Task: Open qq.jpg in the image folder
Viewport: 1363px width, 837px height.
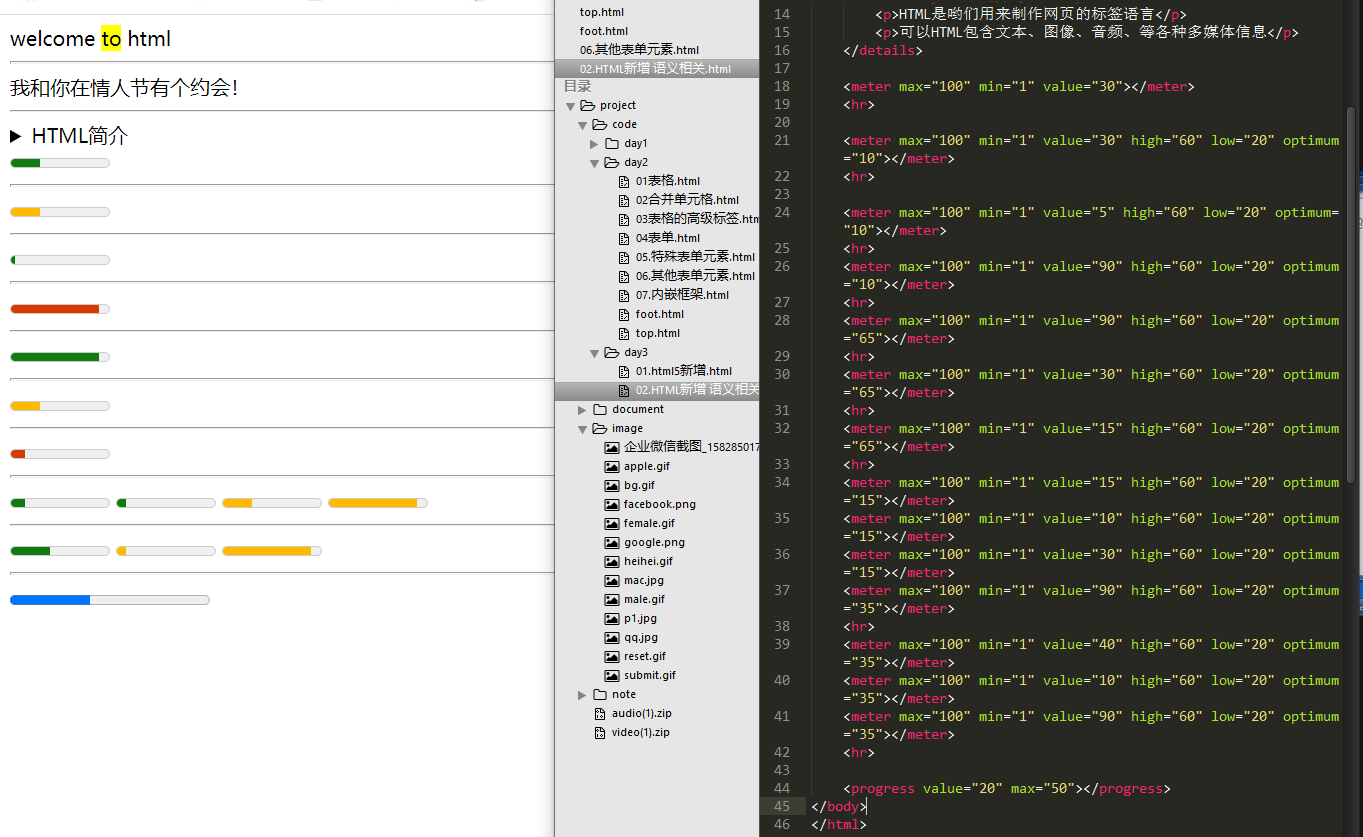Action: [641, 637]
